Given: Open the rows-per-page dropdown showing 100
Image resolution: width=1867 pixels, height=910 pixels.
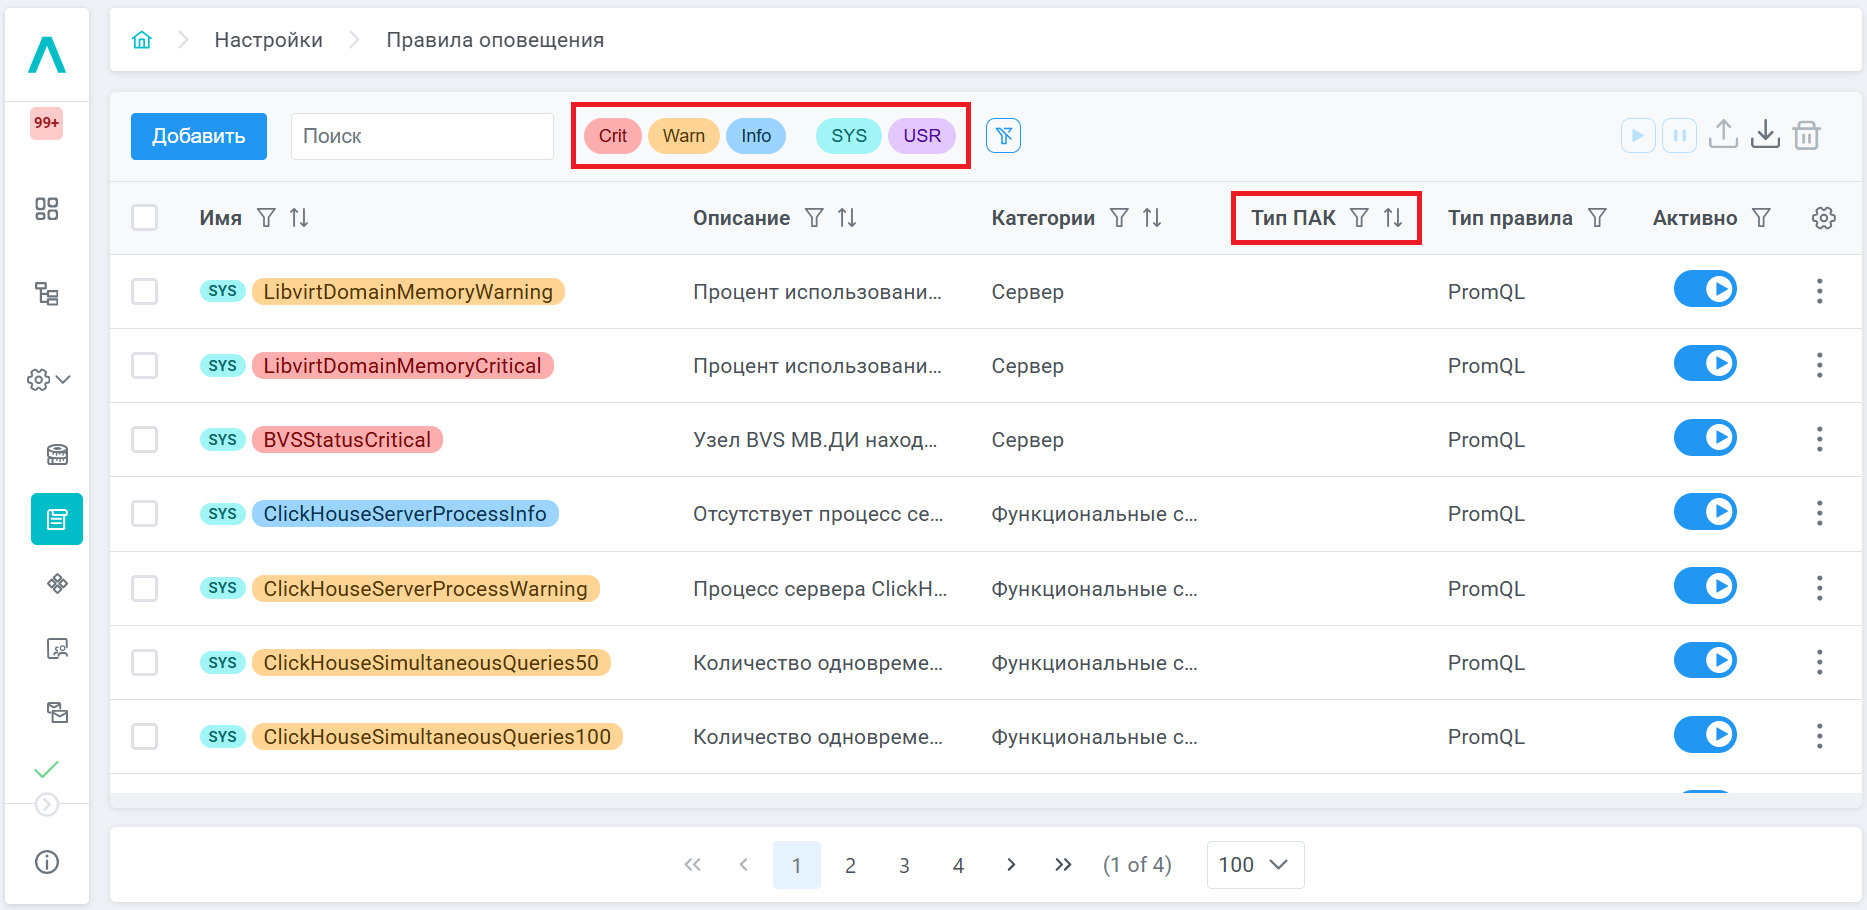Looking at the screenshot, I should [x=1254, y=865].
